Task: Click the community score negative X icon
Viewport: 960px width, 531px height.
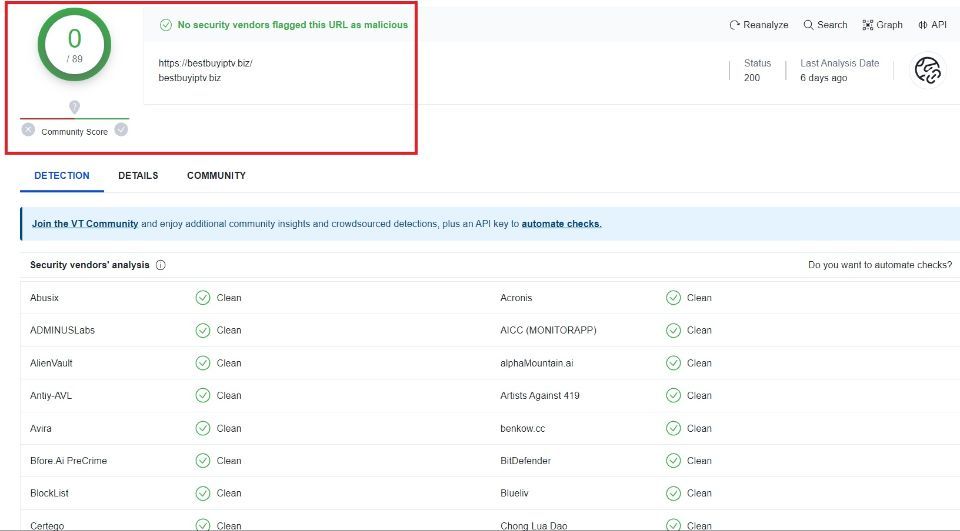Action: (28, 130)
